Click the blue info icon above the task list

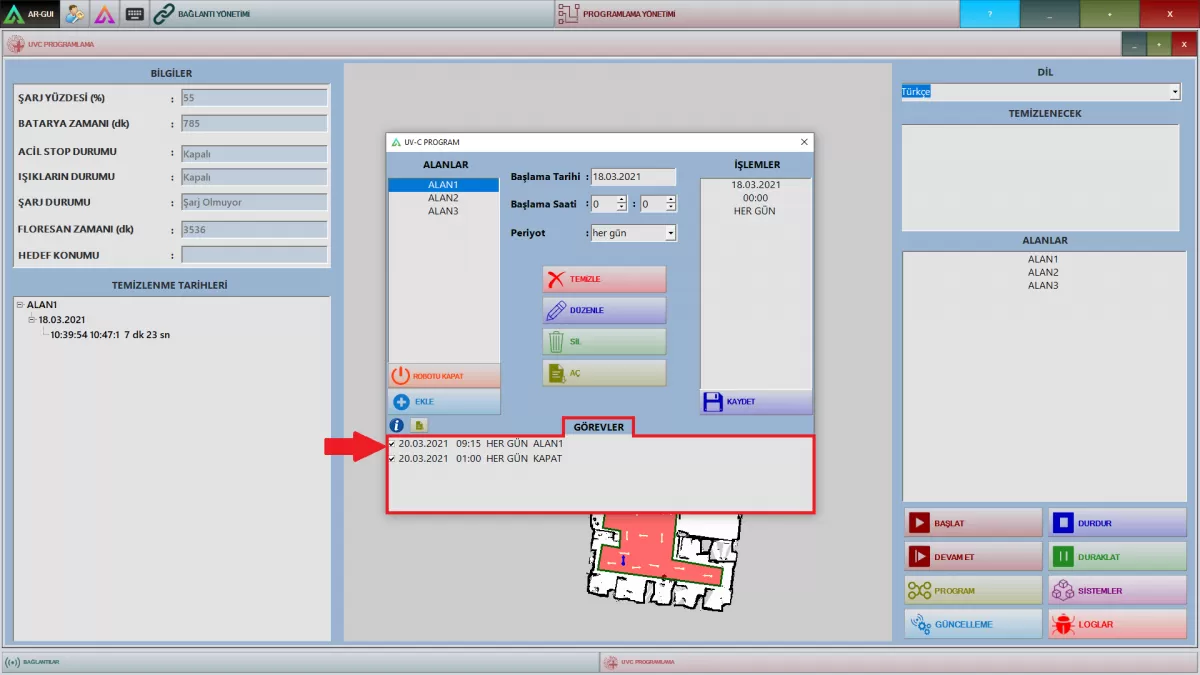click(x=396, y=425)
